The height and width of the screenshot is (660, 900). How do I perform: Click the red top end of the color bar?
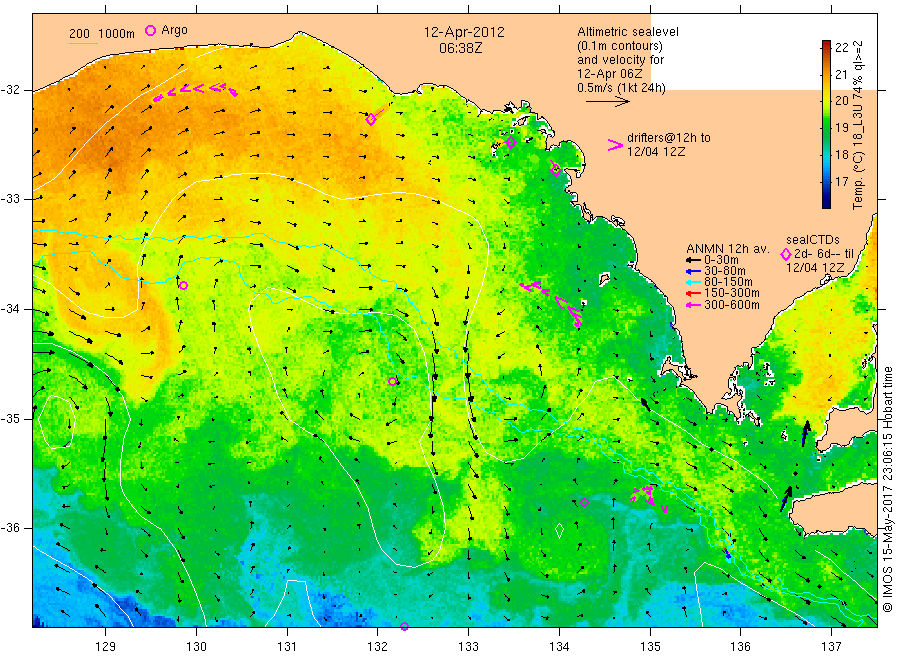point(827,45)
